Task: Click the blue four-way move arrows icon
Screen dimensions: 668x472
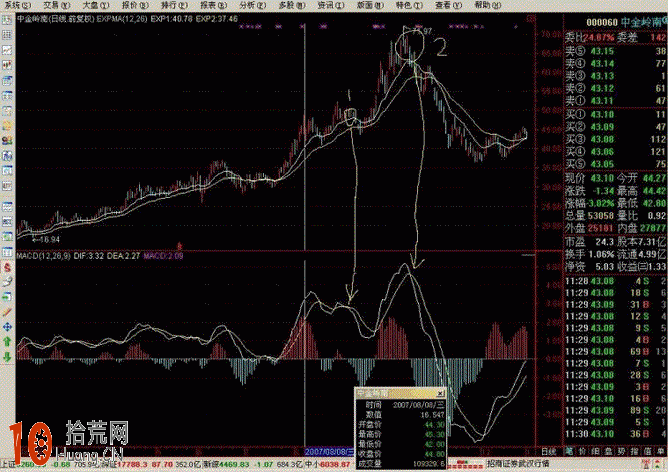Action: pyautogui.click(x=7, y=327)
